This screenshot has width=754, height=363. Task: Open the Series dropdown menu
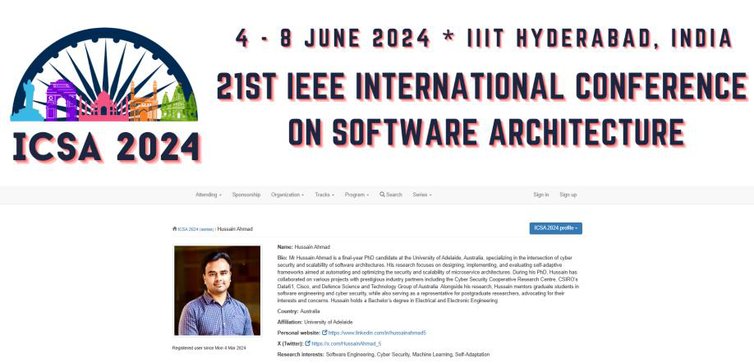(422, 195)
